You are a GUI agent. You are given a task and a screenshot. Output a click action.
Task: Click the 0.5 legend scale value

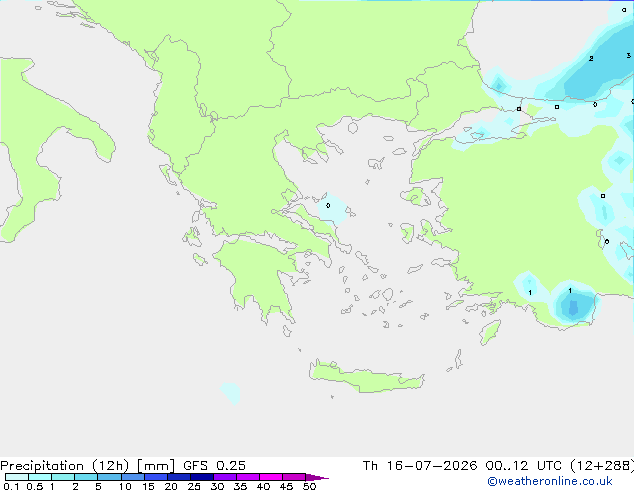[x=35, y=486]
